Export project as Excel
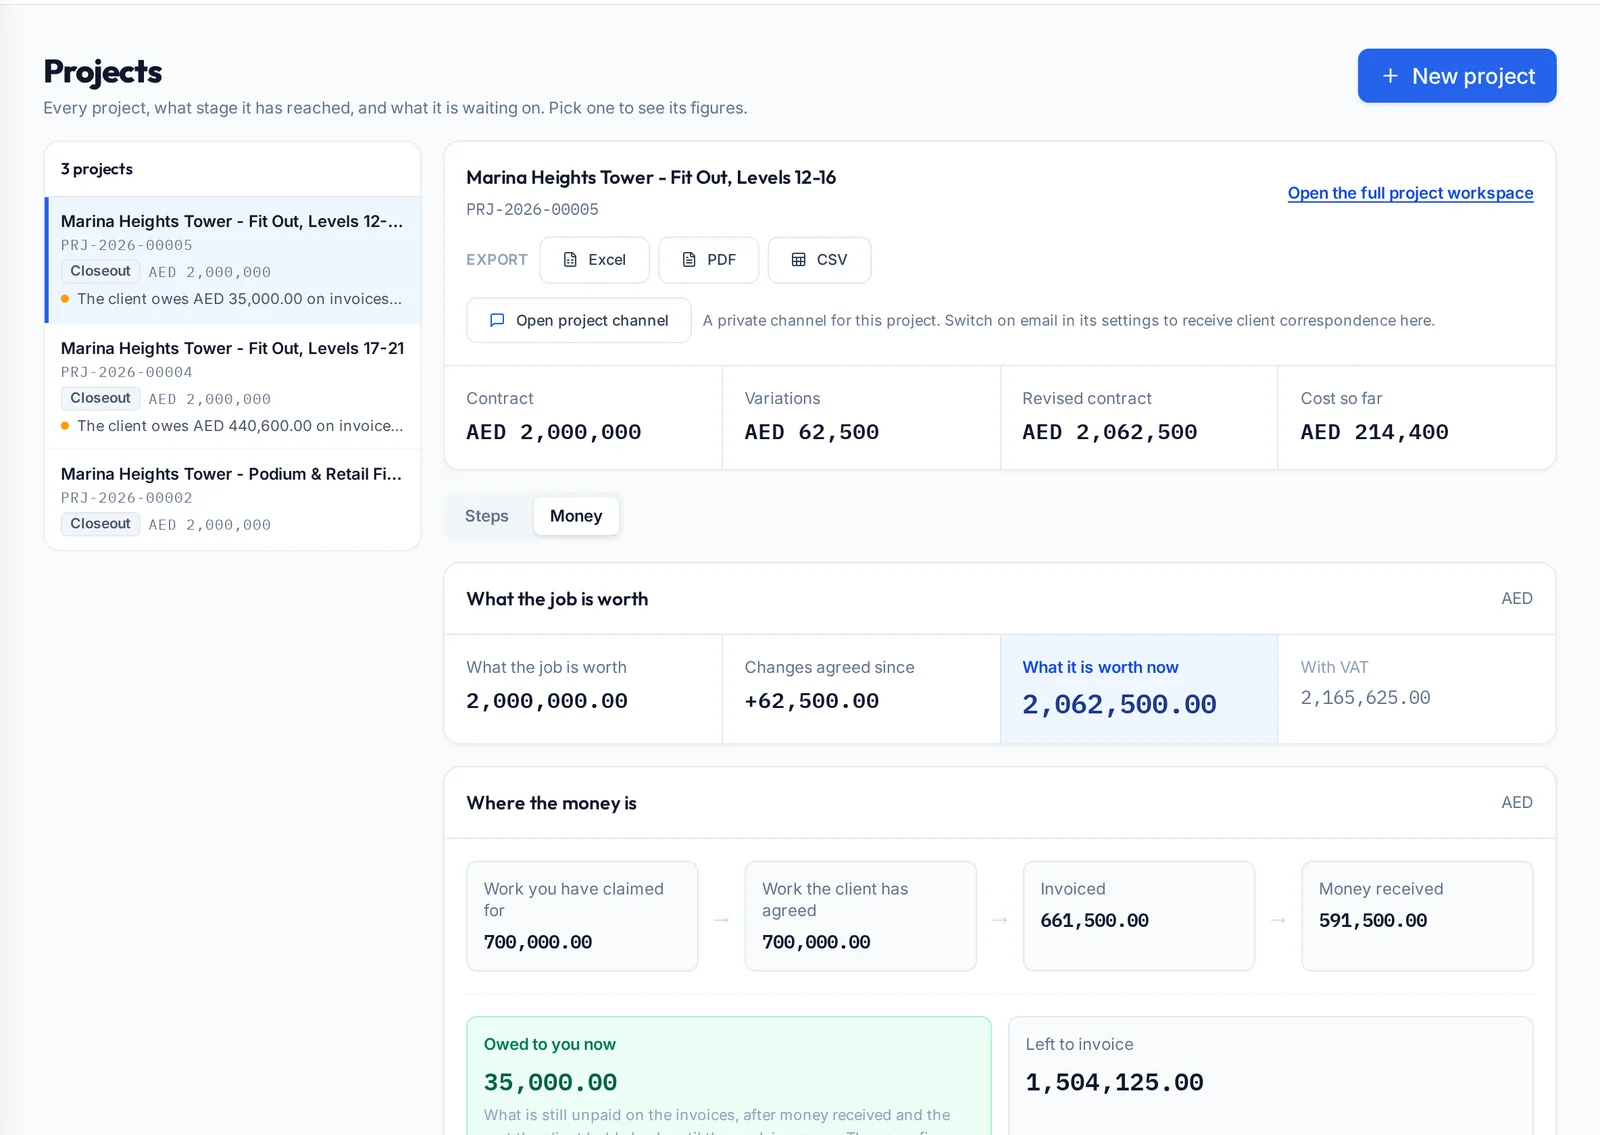 click(x=594, y=260)
